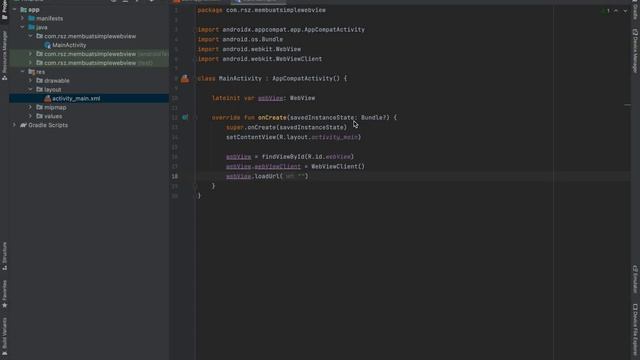
Task: Click the values folder icon
Action: click(x=40, y=116)
